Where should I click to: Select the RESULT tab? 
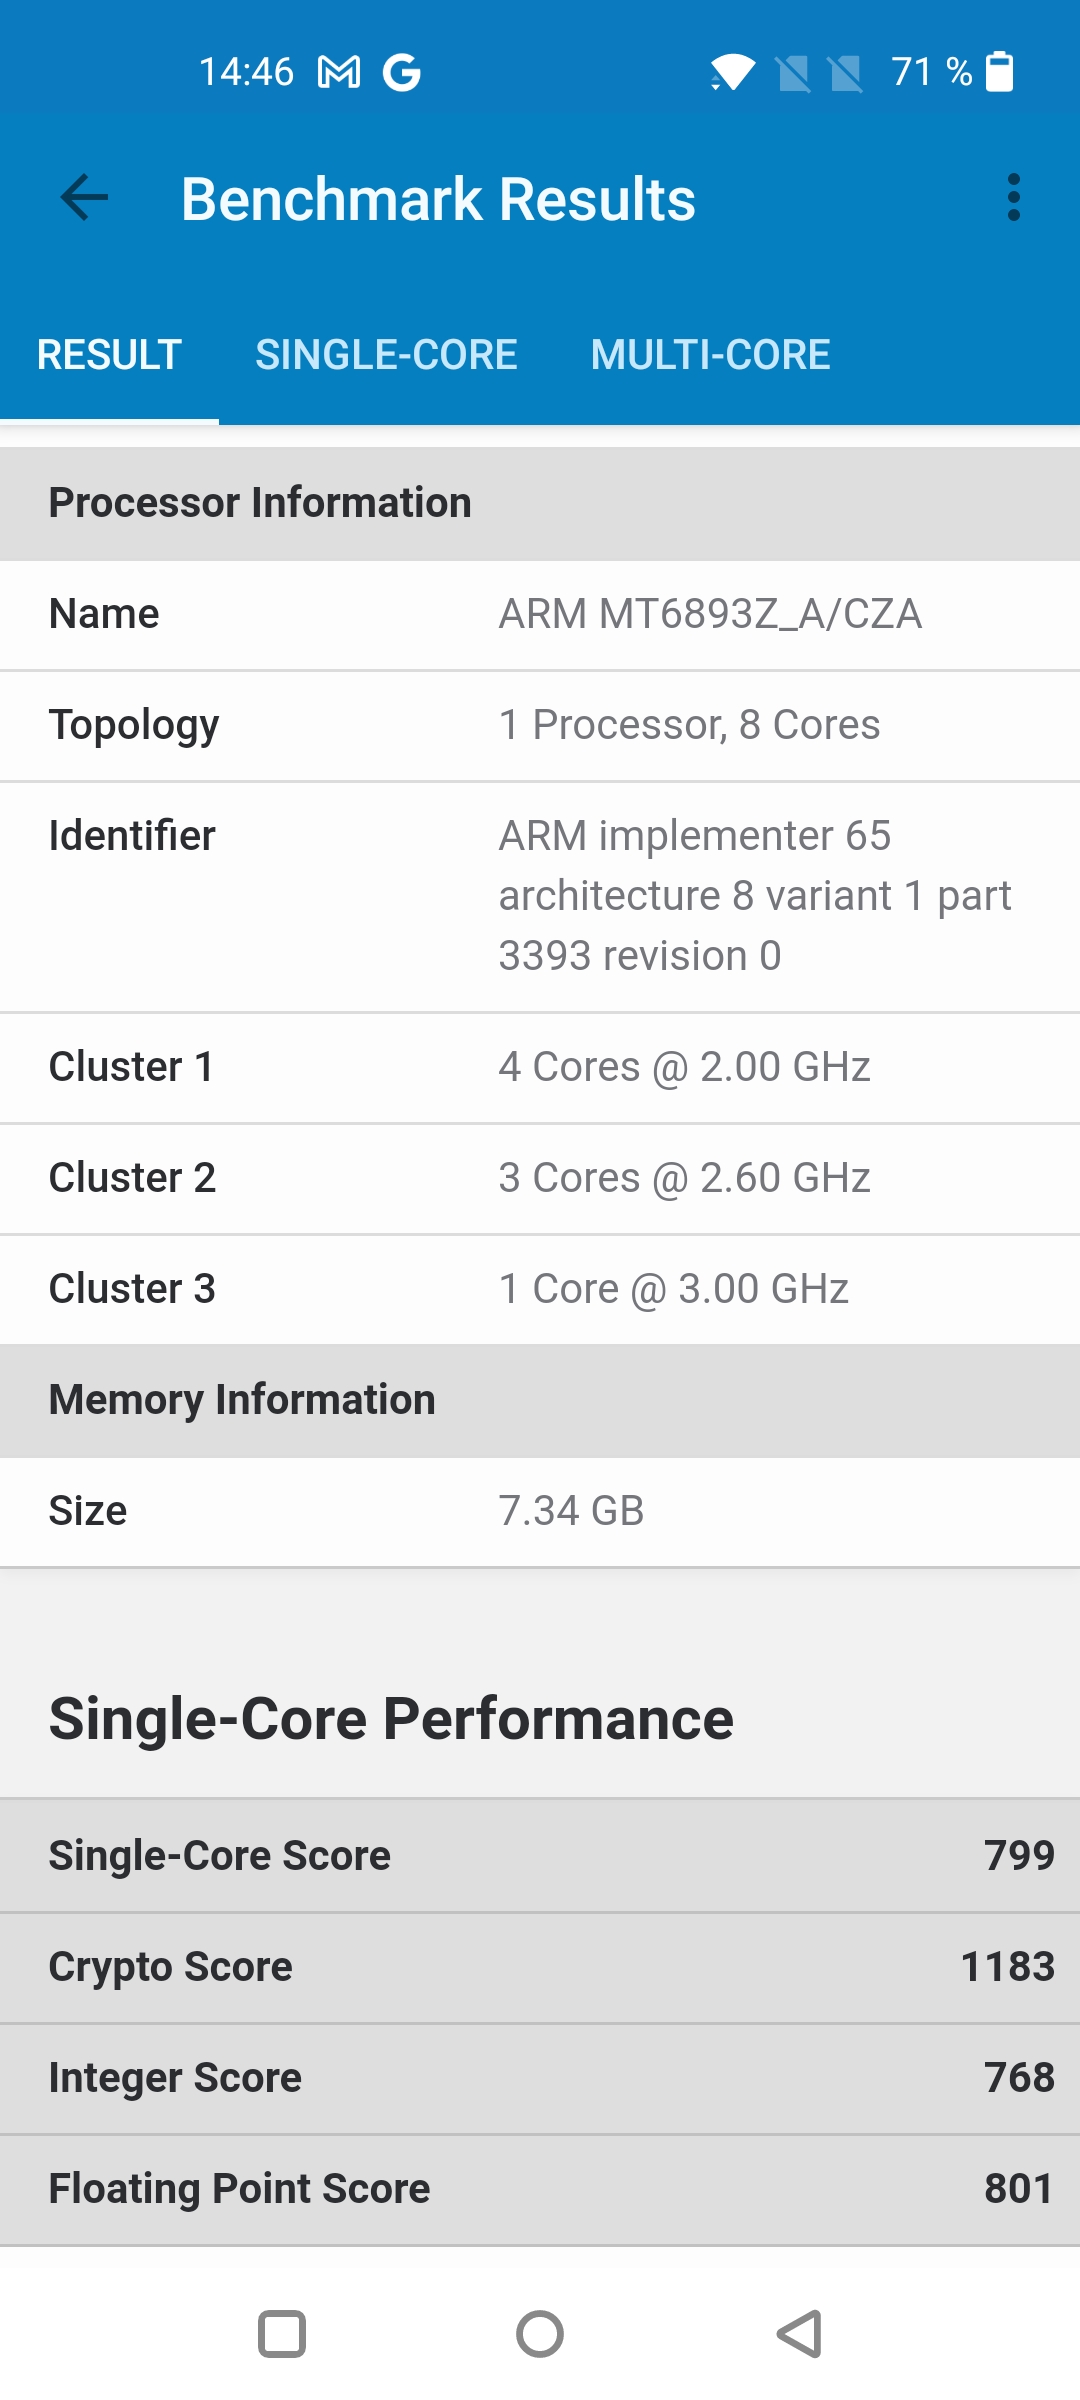109,355
